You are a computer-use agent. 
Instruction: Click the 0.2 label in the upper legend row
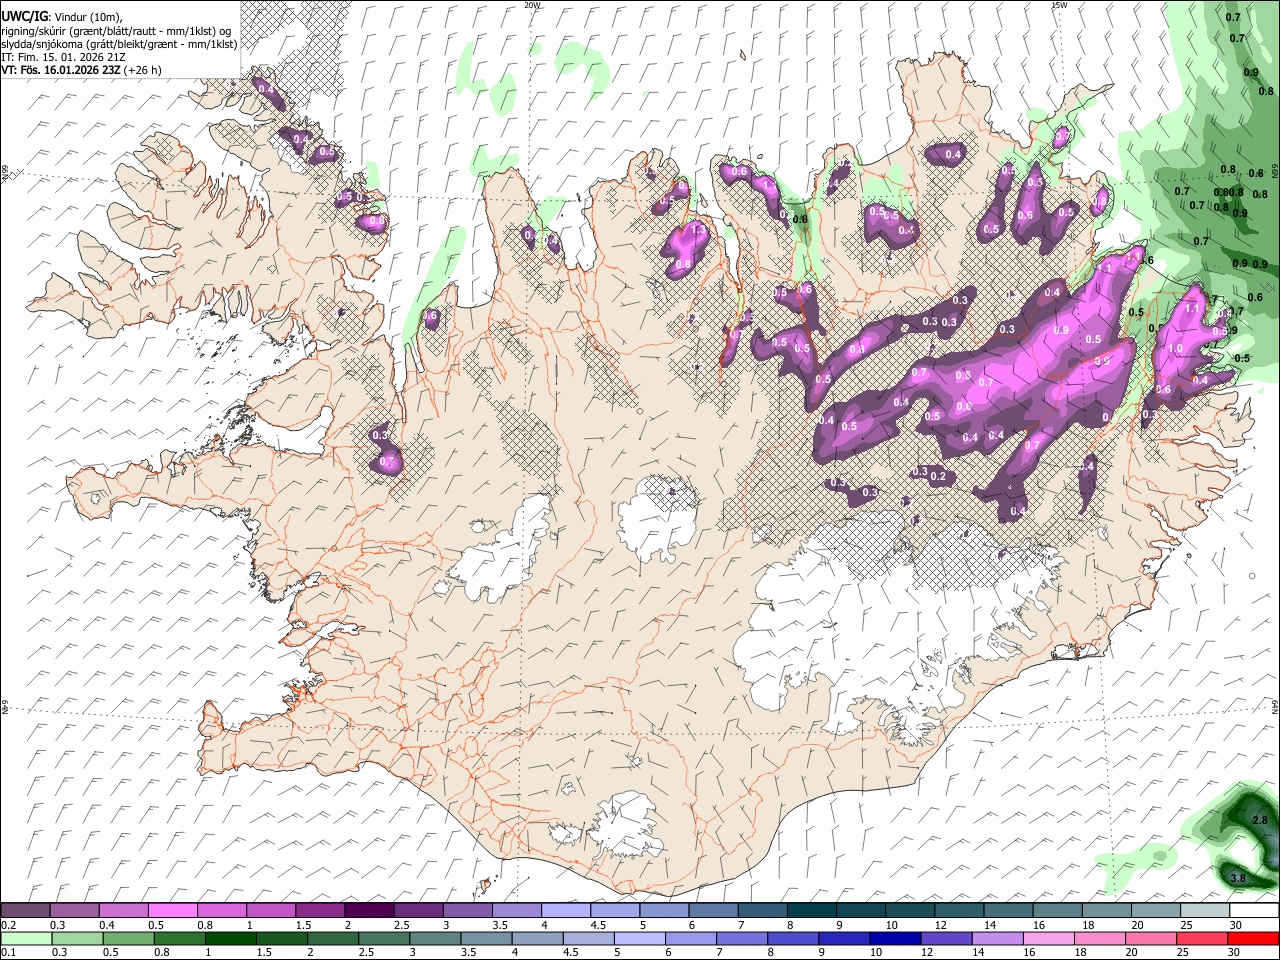8,925
